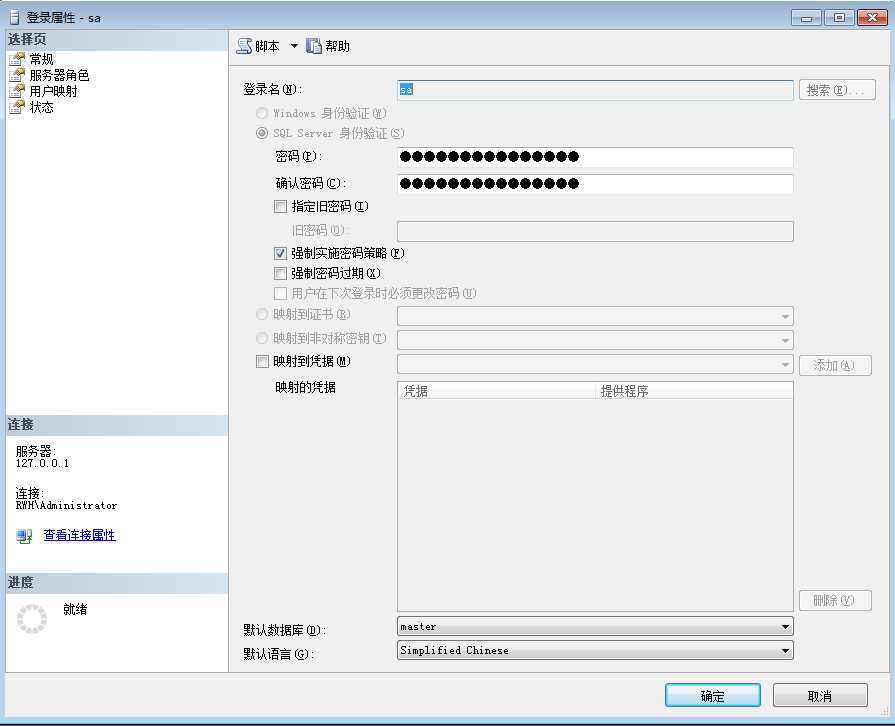Screen dimensions: 895x726
Task: Click the 添加 button
Action: 834,365
